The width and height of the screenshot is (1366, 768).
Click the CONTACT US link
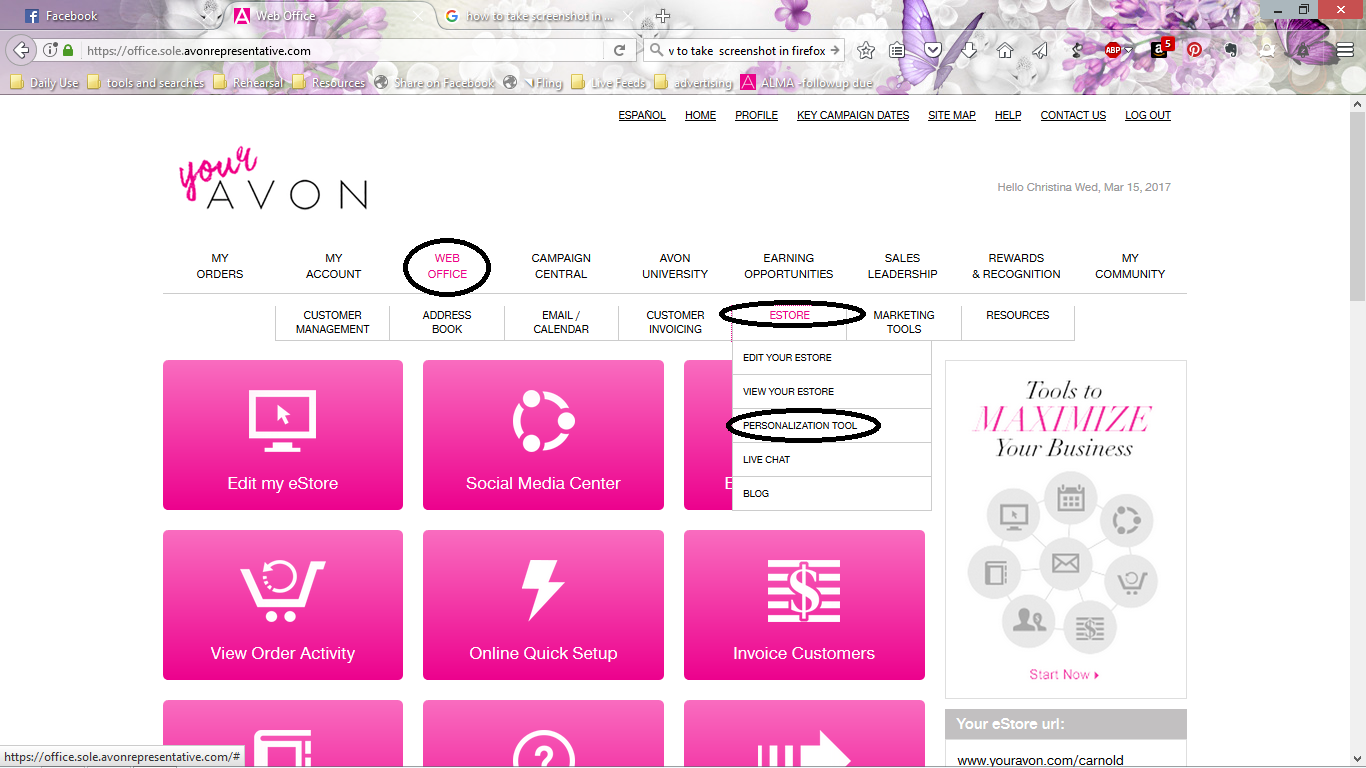(x=1073, y=115)
